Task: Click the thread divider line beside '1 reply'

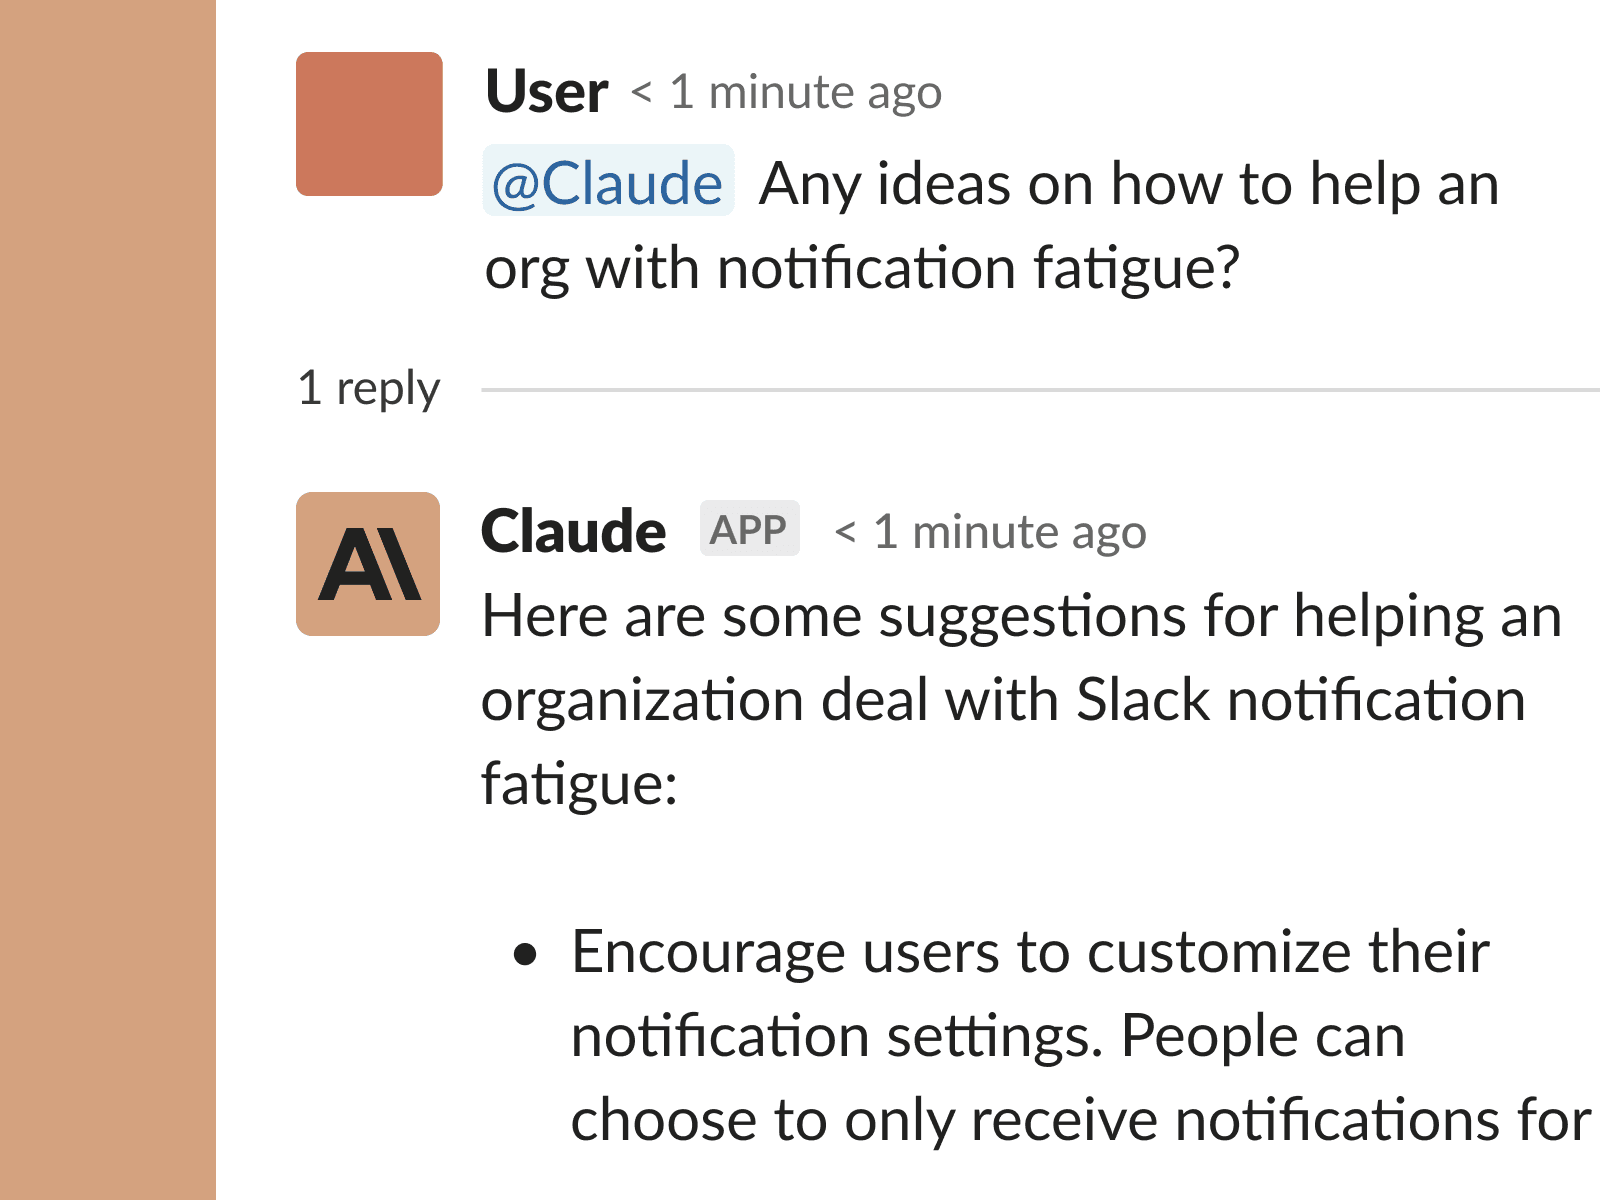Action: (1040, 389)
